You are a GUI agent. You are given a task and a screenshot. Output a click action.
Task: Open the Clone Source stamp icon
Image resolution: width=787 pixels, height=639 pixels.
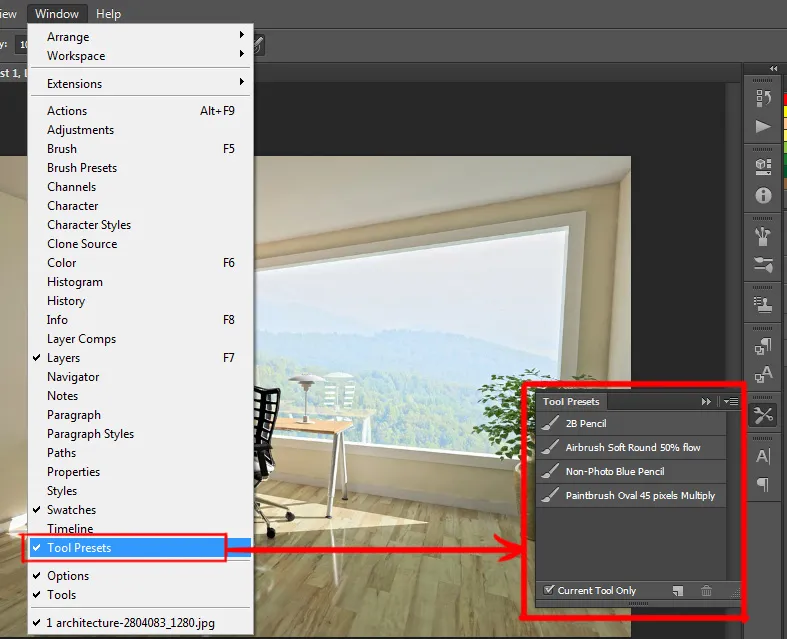pos(763,305)
